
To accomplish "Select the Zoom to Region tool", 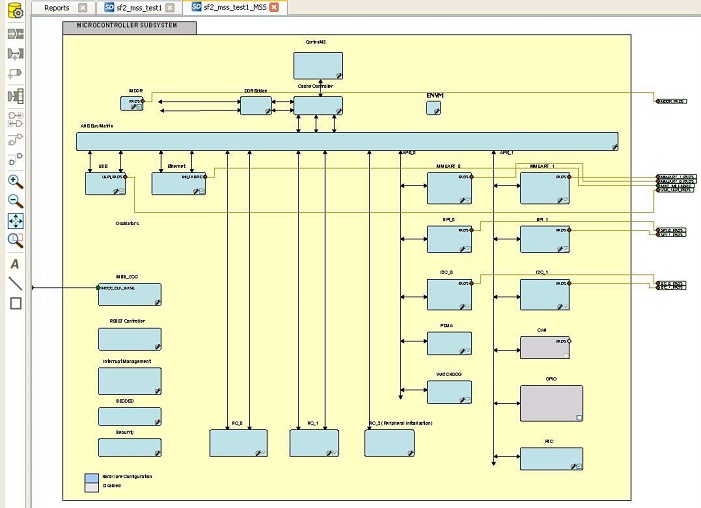I will pyautogui.click(x=15, y=241).
